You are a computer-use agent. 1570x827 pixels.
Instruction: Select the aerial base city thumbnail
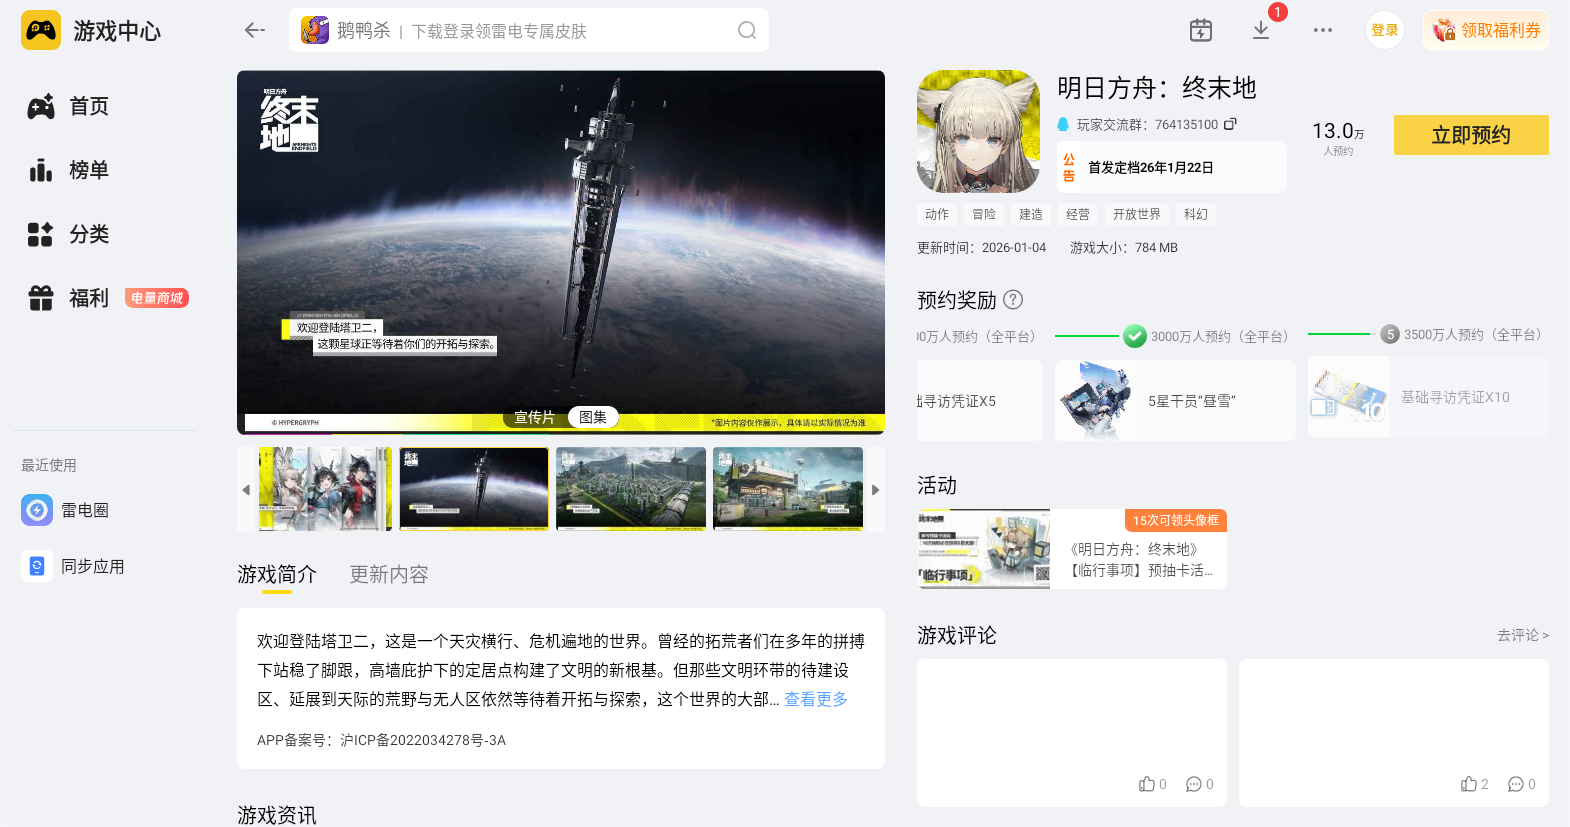point(631,489)
